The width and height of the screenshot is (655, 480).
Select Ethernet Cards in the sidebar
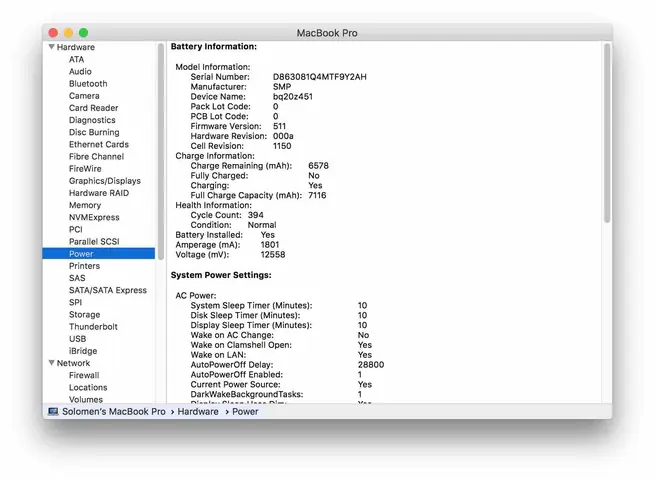99,144
